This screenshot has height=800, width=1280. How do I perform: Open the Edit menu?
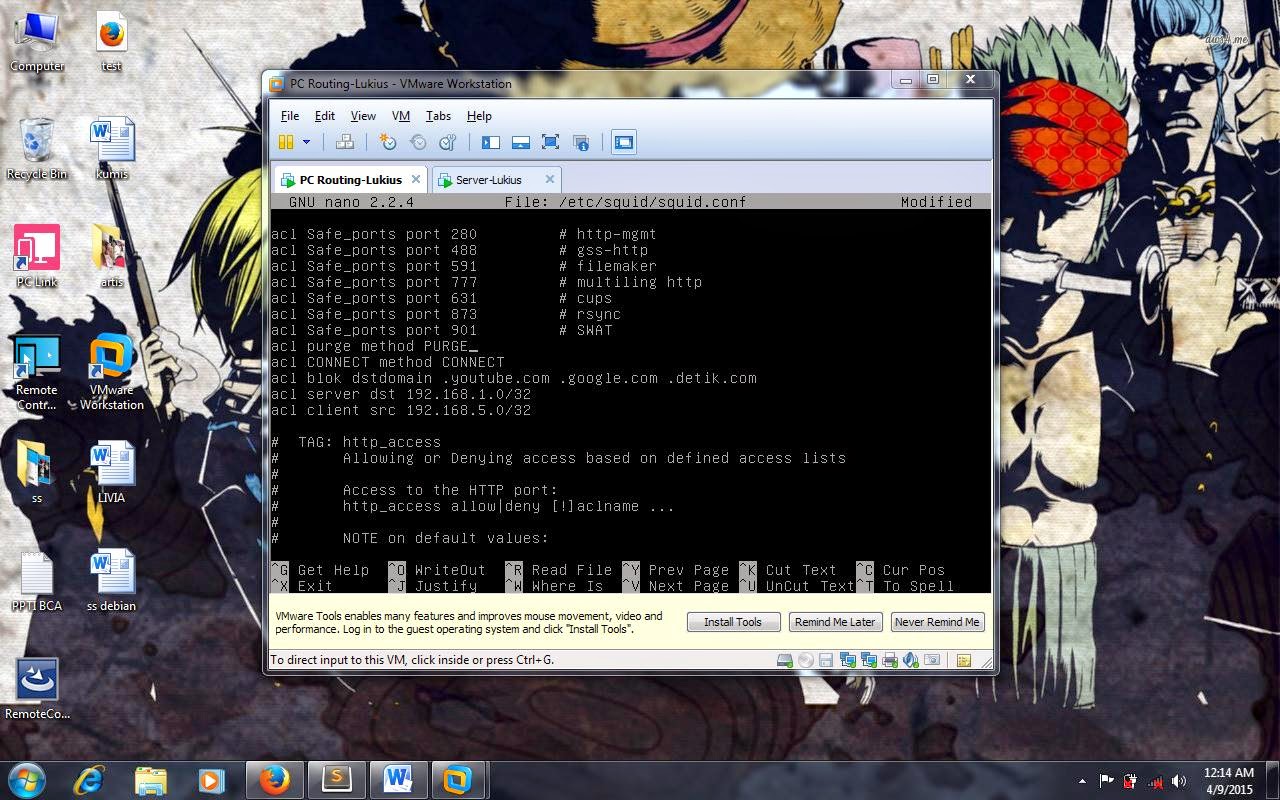point(325,116)
